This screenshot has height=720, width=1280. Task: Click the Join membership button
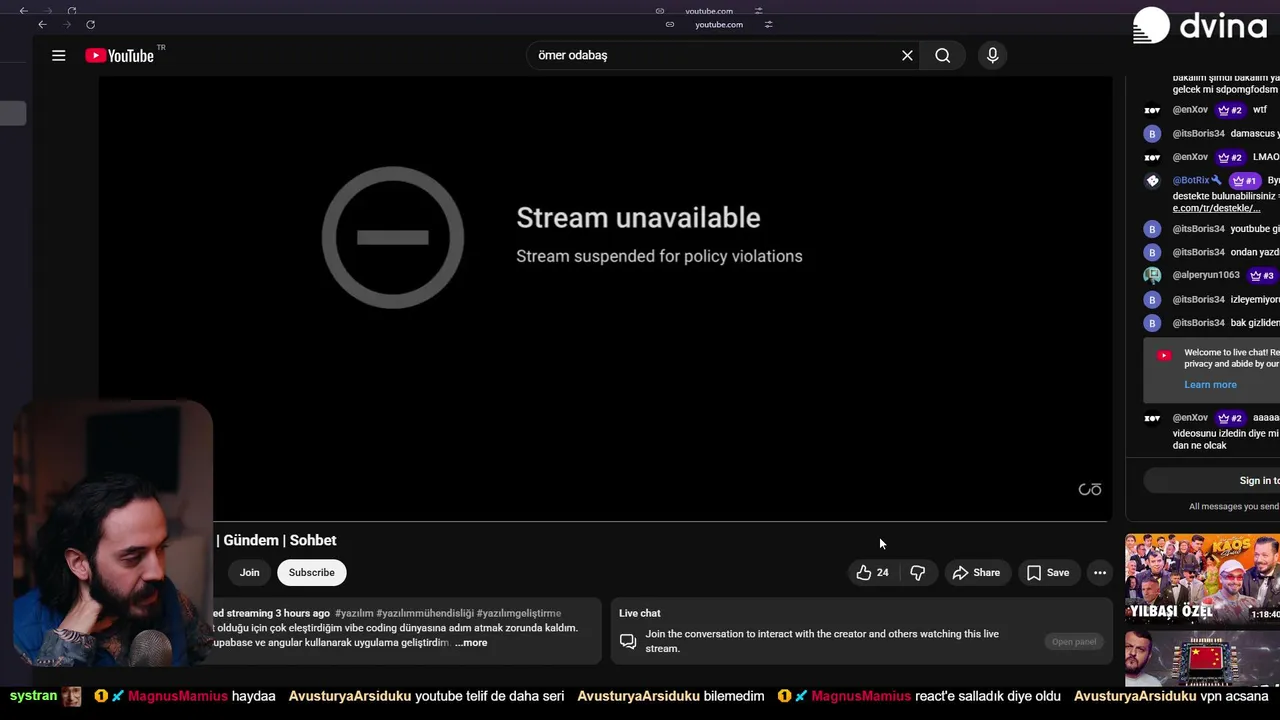pos(250,573)
